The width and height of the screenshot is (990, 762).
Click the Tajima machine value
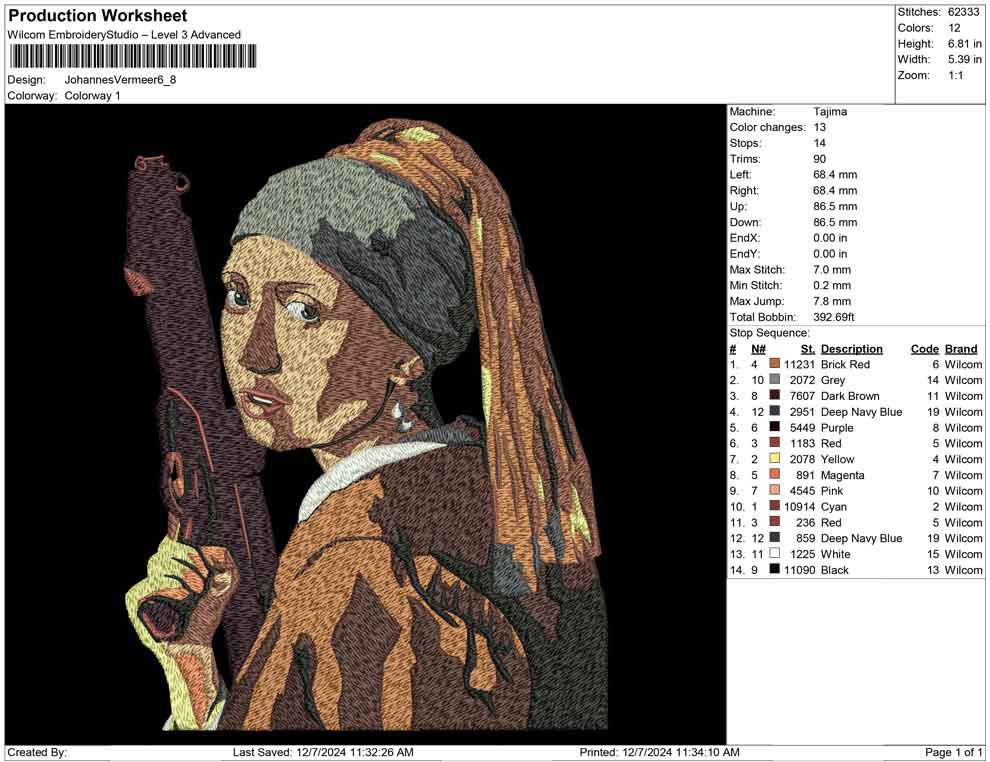click(x=830, y=112)
